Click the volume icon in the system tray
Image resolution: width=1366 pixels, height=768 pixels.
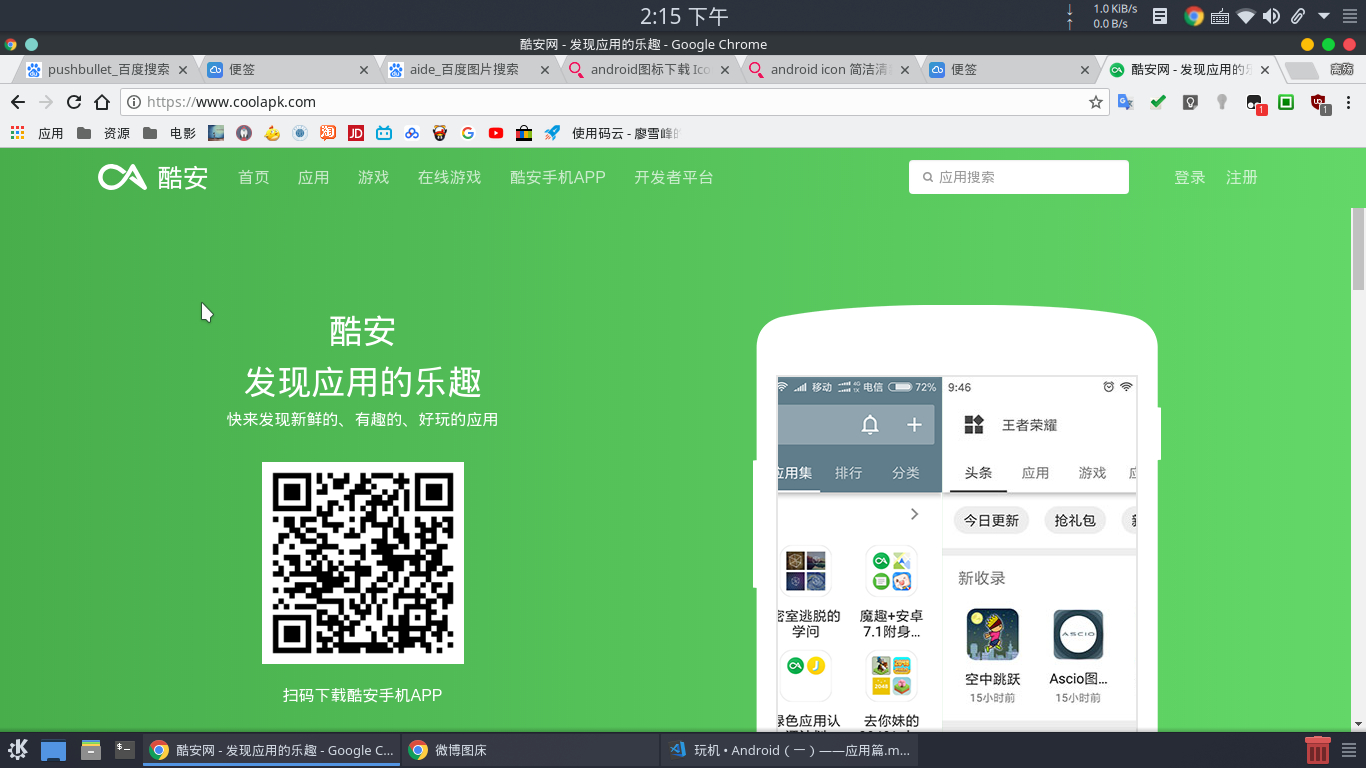[x=1271, y=16]
